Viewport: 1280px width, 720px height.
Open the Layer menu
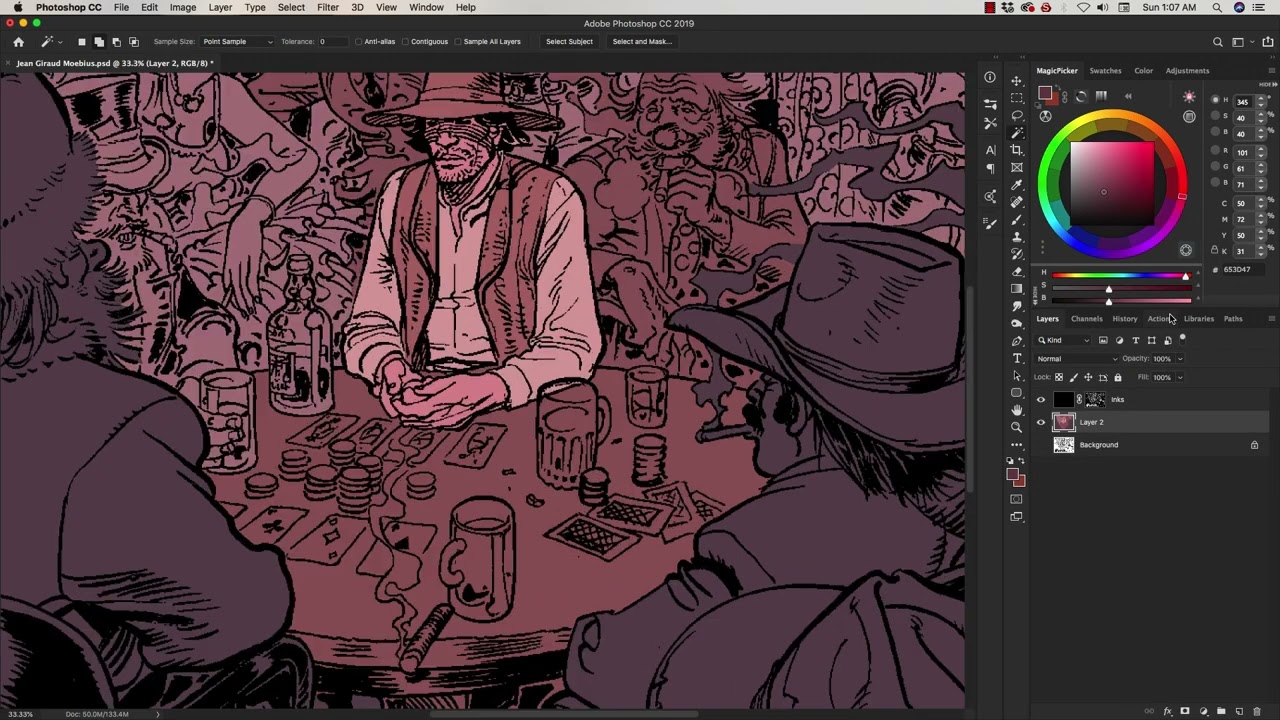(x=220, y=7)
